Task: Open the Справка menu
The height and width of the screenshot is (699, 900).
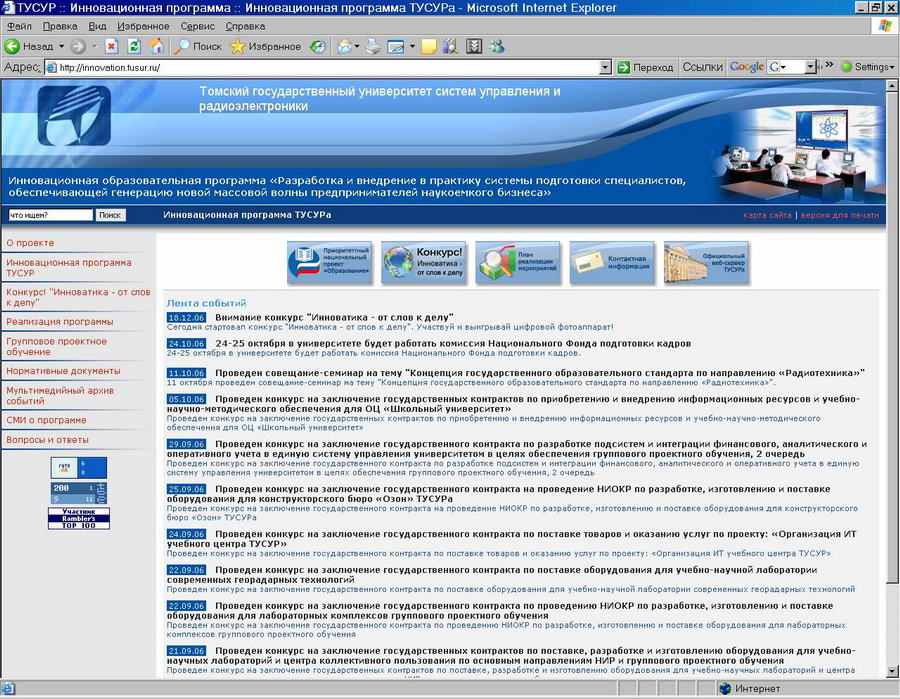Action: [x=245, y=26]
